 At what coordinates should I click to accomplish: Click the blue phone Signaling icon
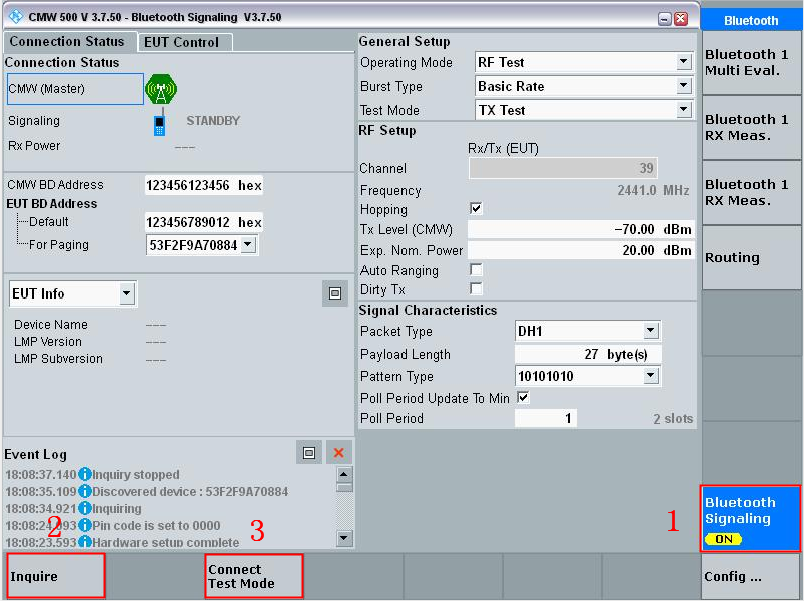coord(159,125)
